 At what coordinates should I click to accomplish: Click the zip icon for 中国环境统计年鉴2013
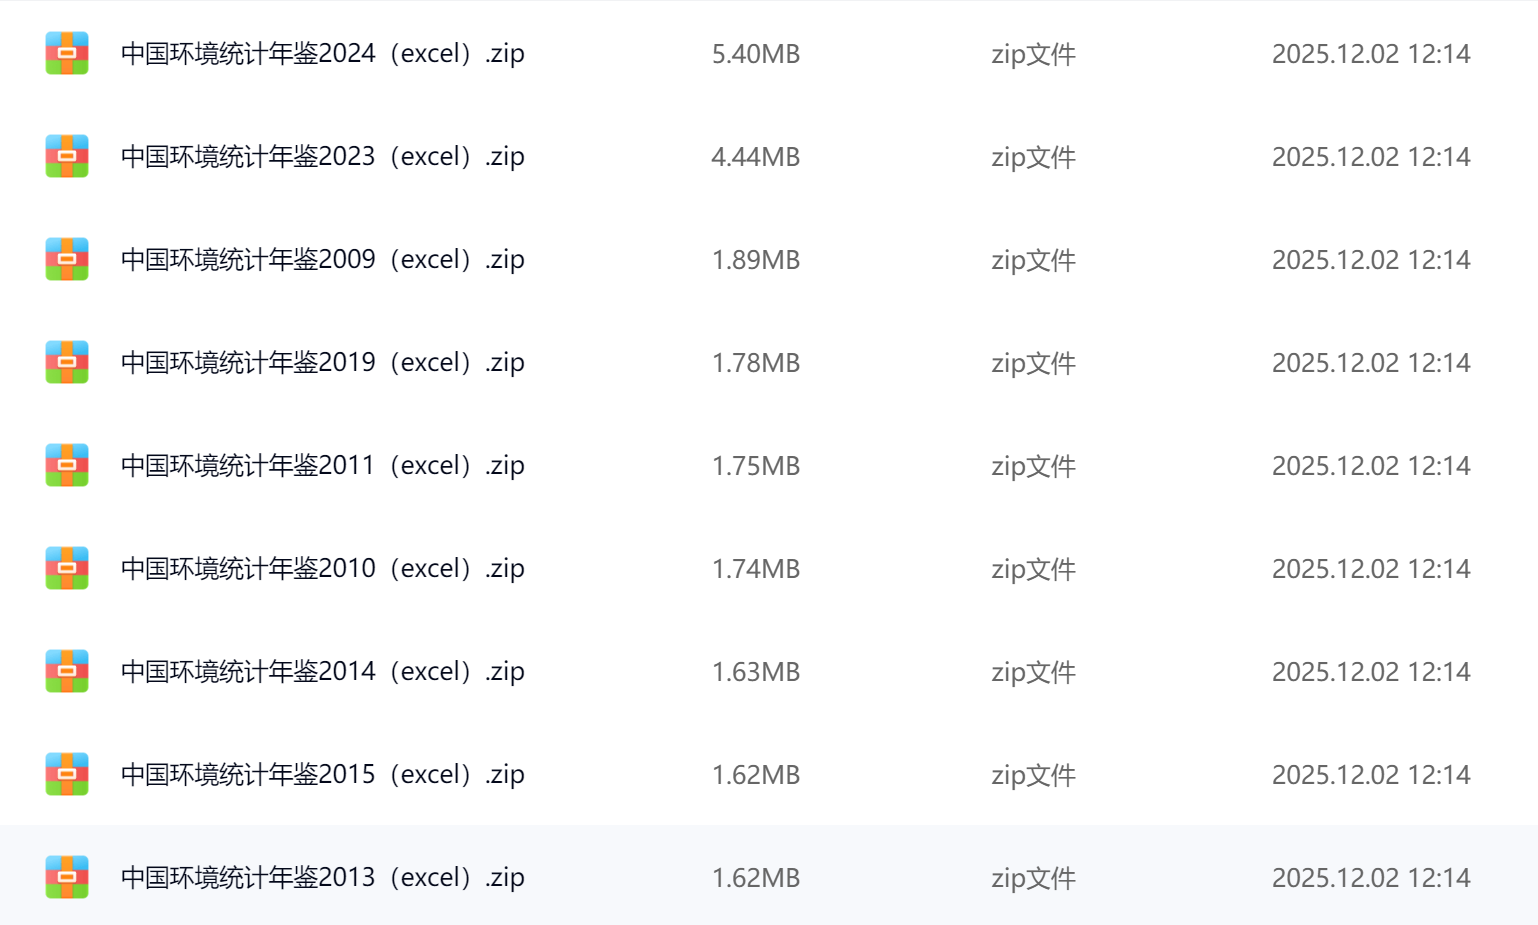[x=67, y=877]
